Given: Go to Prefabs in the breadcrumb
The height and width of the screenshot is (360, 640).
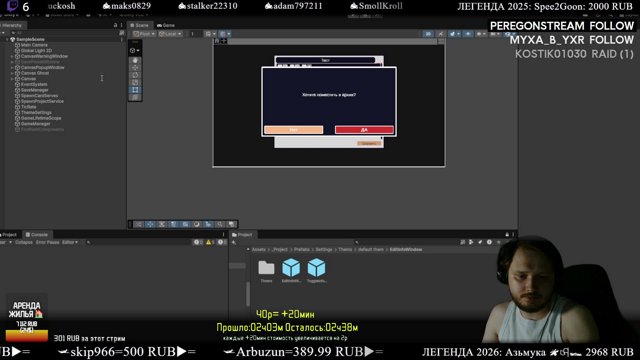Looking at the screenshot, I should tap(302, 249).
